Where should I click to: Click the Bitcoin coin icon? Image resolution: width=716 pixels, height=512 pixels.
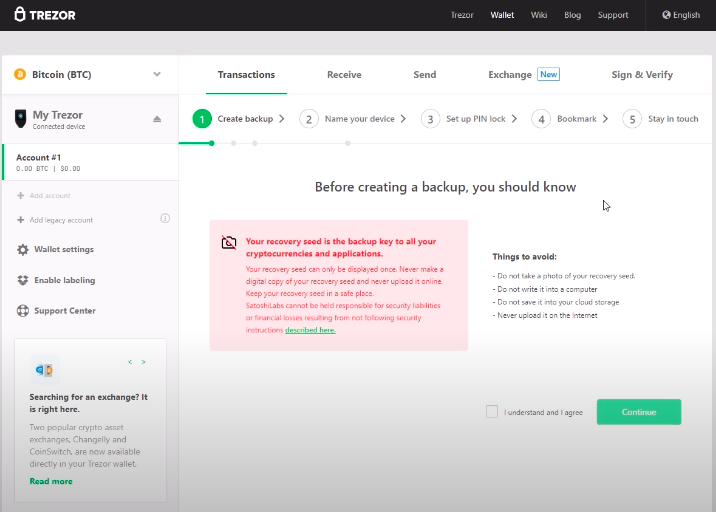tap(20, 74)
